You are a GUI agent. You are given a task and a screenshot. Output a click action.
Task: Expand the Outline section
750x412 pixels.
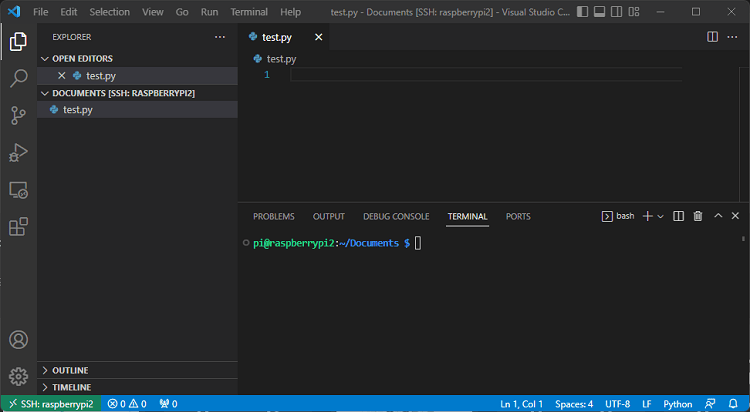(70, 370)
